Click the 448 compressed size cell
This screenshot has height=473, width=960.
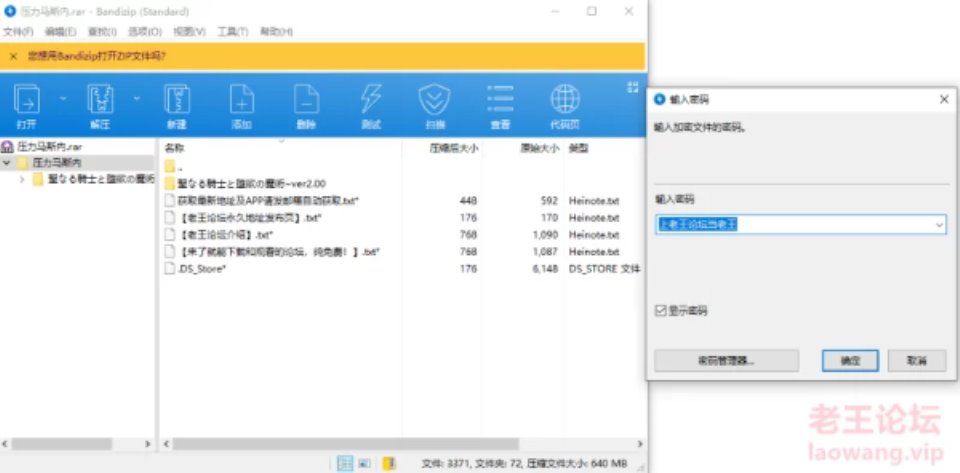tap(468, 200)
